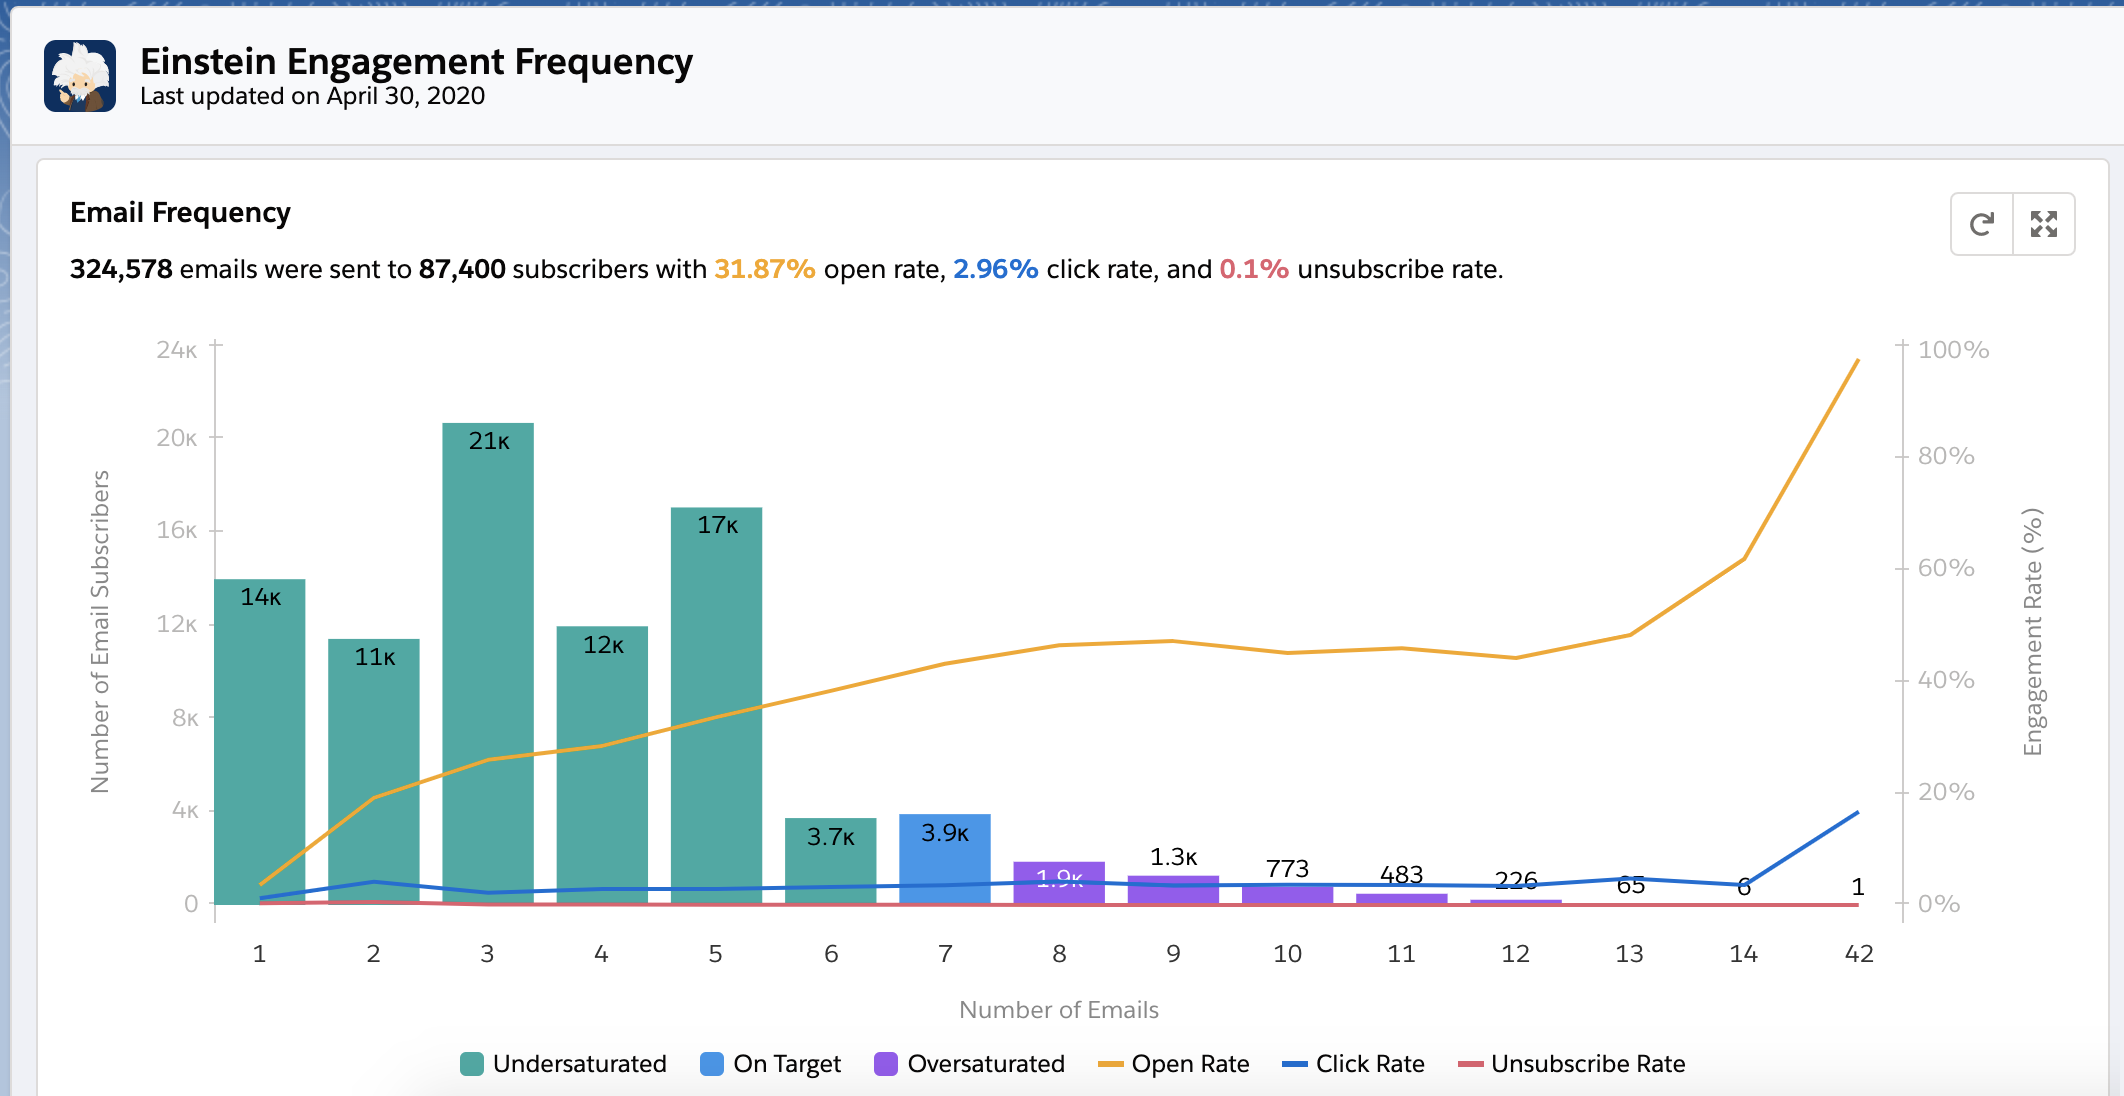The image size is (2124, 1096).
Task: Select the 14k undersaturated bar
Action: pos(260,720)
